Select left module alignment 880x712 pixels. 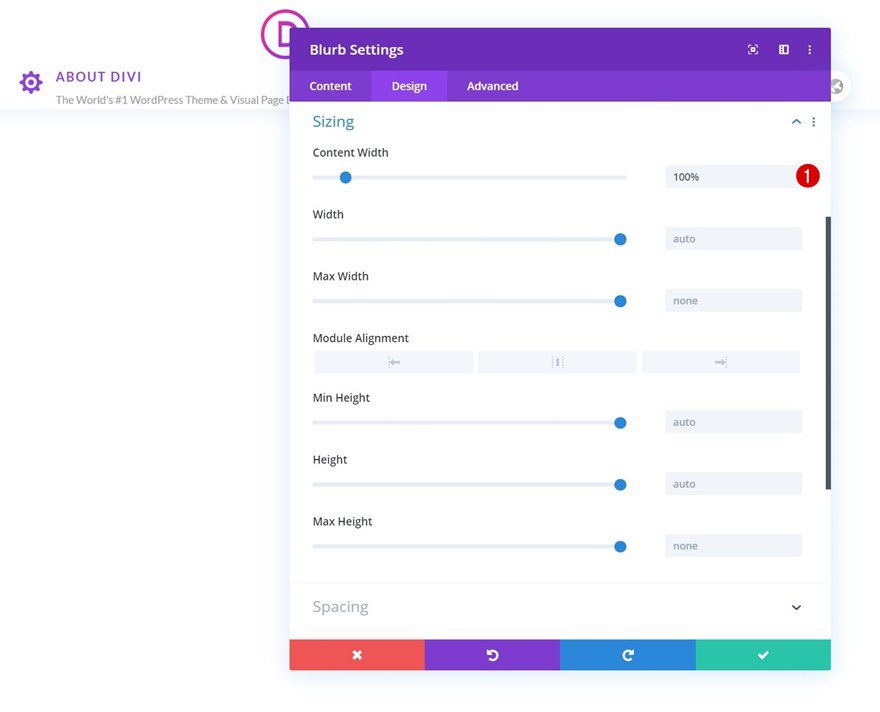(x=393, y=361)
